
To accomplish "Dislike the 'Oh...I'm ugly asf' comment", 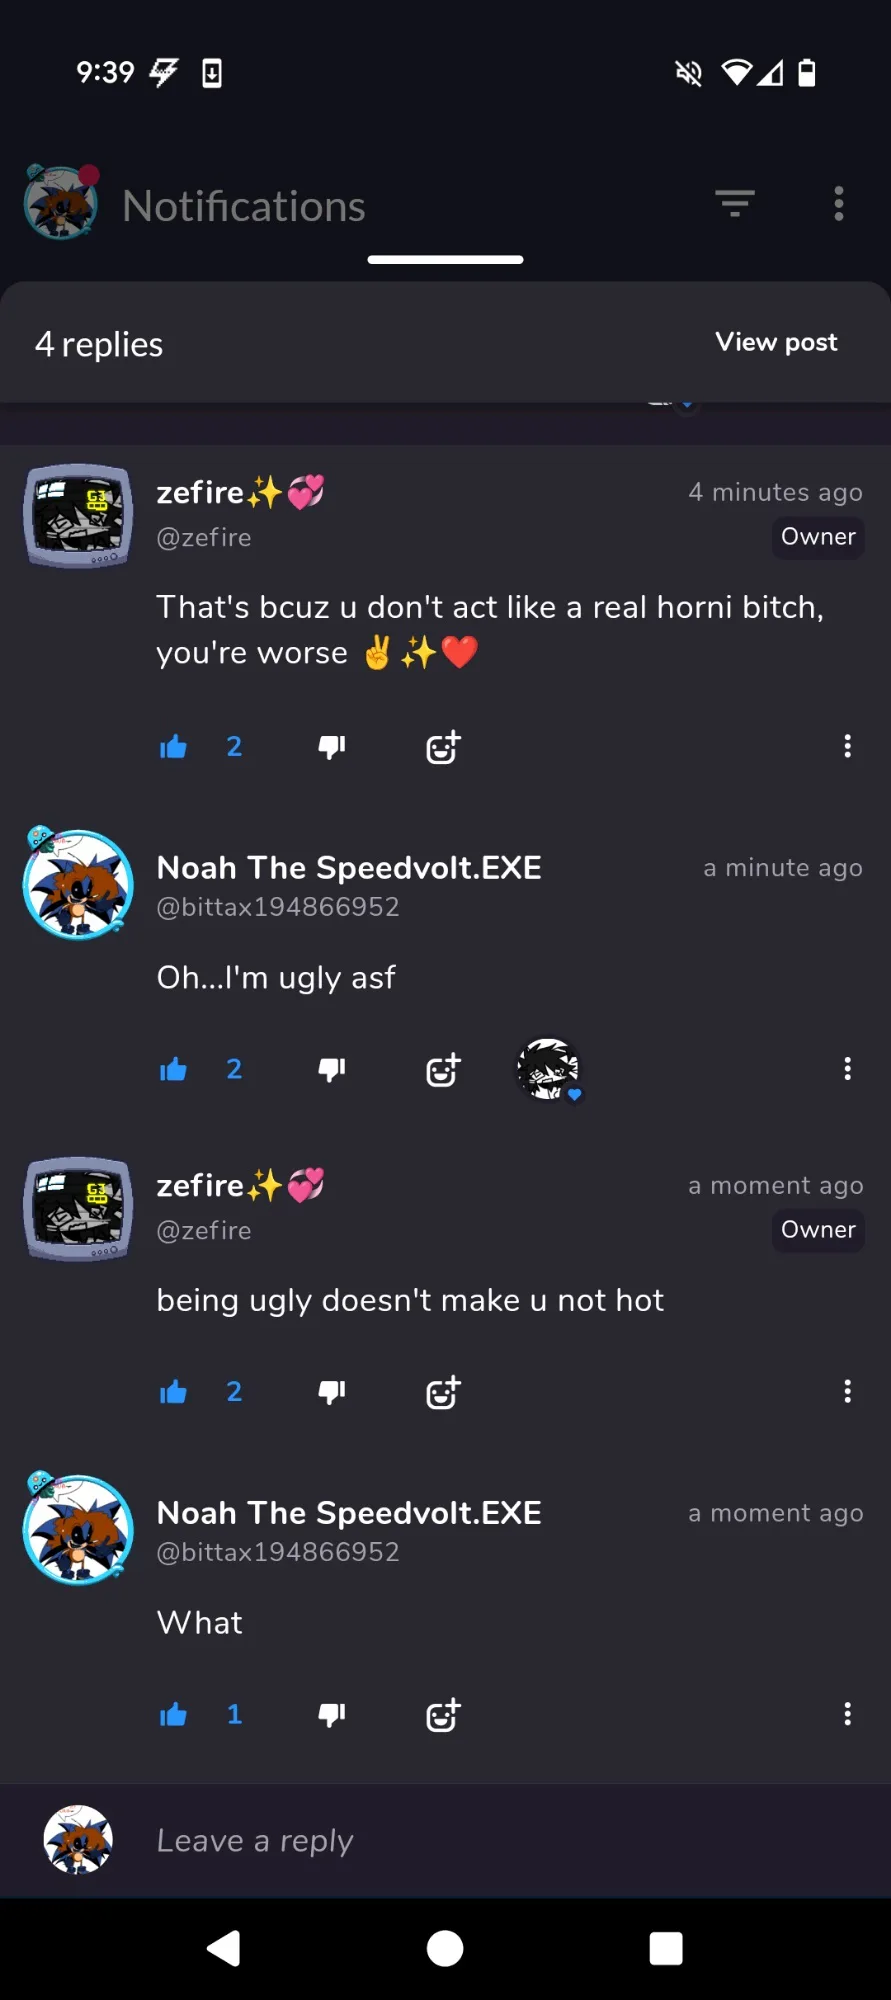I will (x=332, y=1069).
